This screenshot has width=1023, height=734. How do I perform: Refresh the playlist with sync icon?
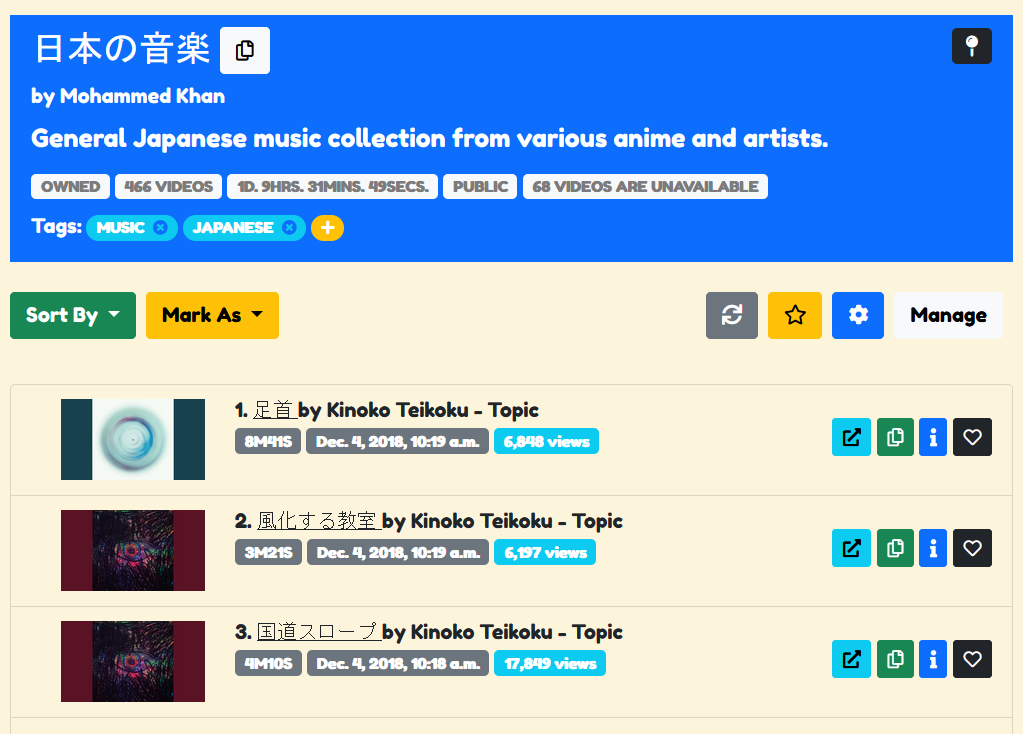[x=731, y=315]
